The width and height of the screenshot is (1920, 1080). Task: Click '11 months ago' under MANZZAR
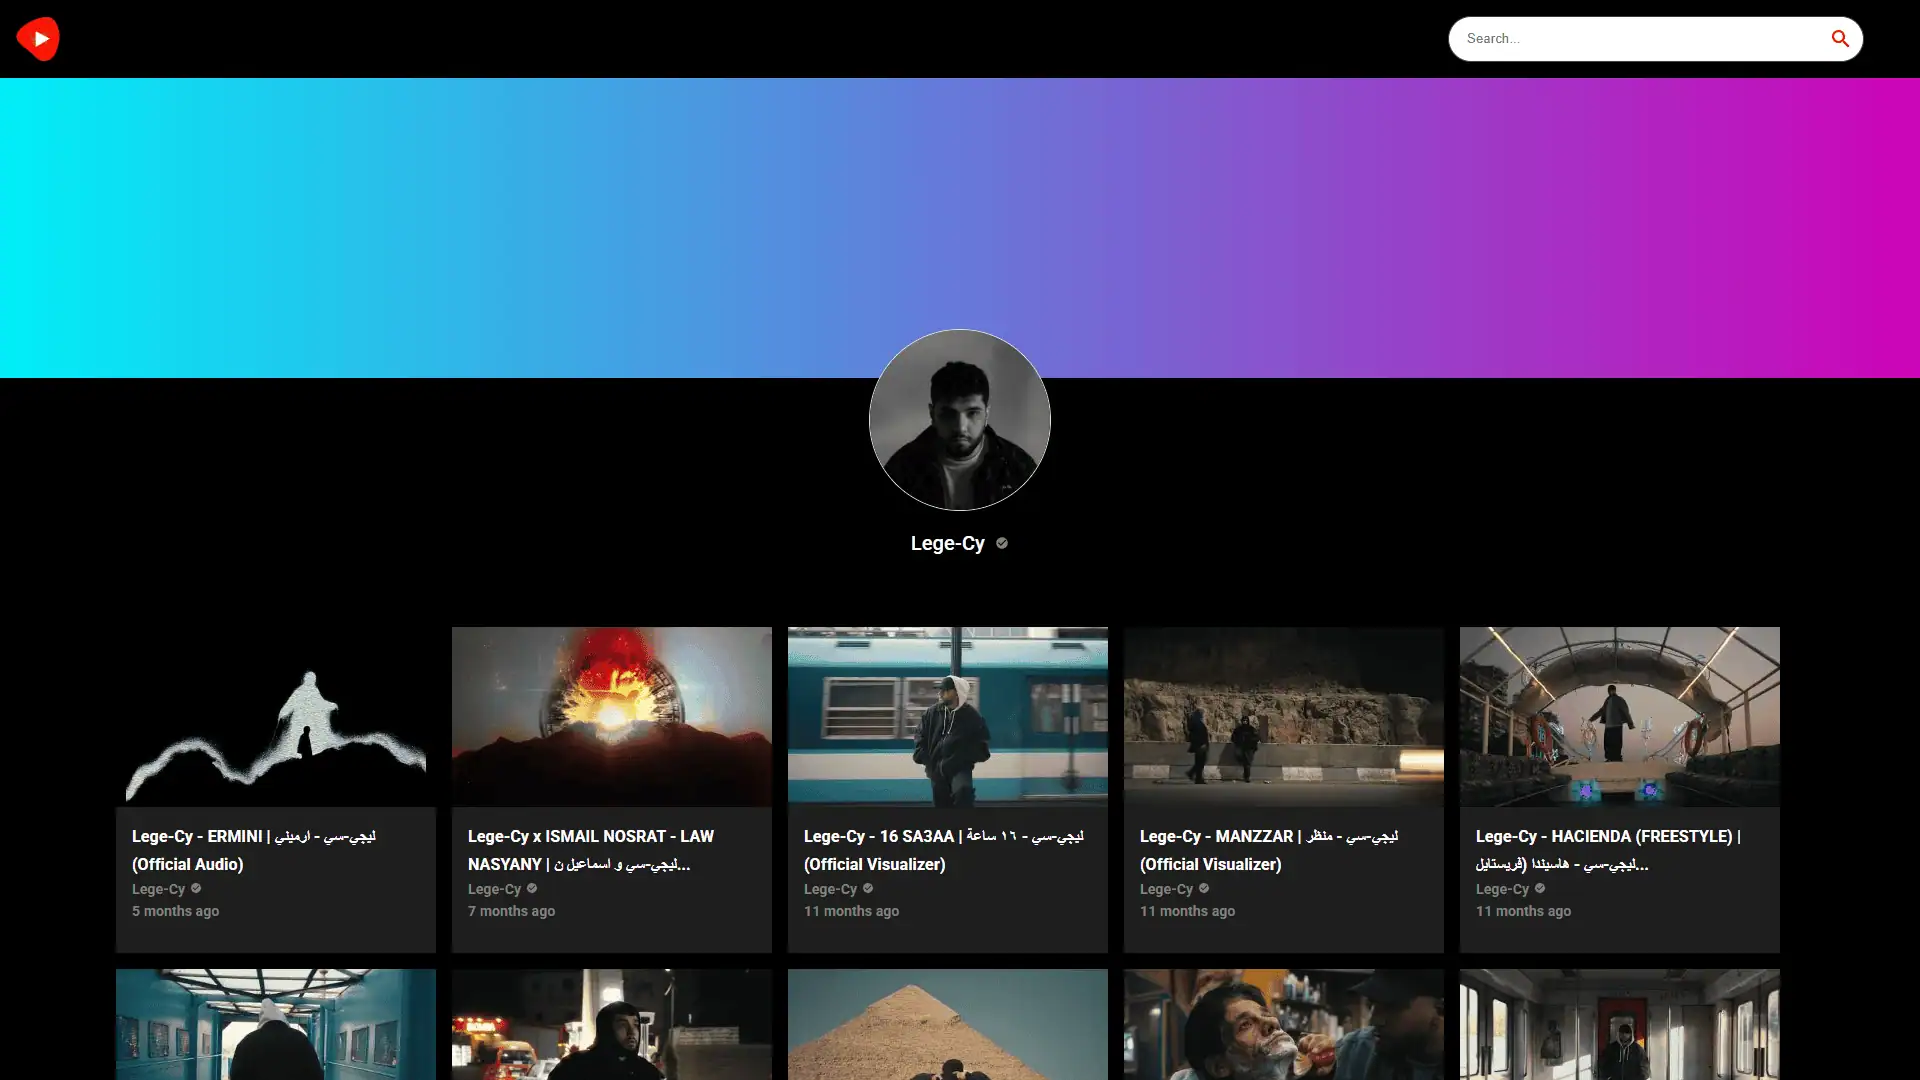pos(1187,911)
